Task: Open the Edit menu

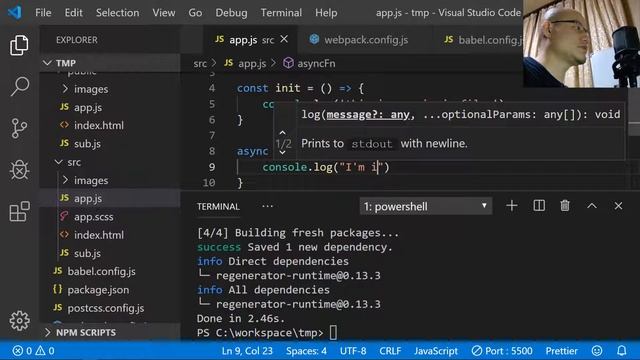Action: (73, 13)
